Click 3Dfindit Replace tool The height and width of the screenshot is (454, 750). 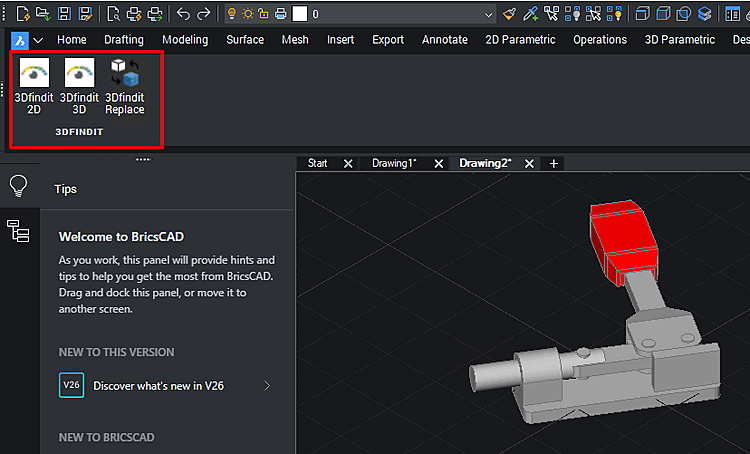coord(124,87)
